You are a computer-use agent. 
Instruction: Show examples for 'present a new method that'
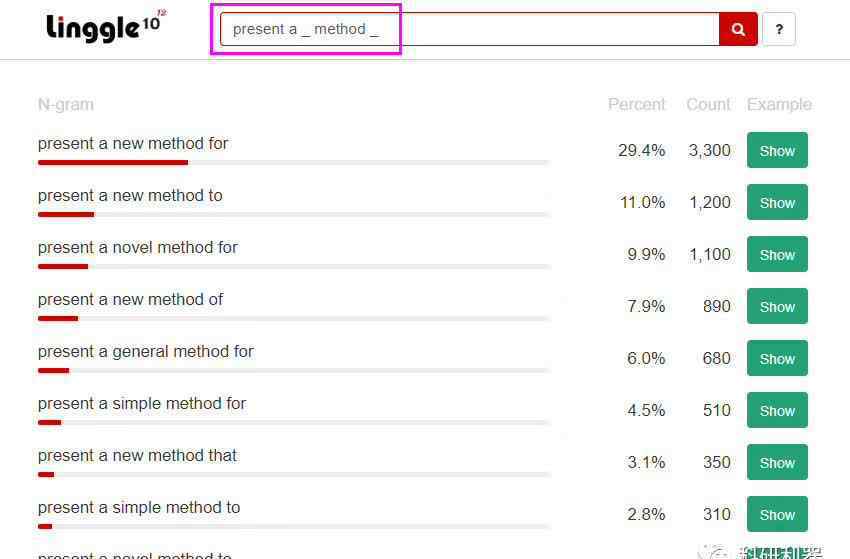click(777, 462)
